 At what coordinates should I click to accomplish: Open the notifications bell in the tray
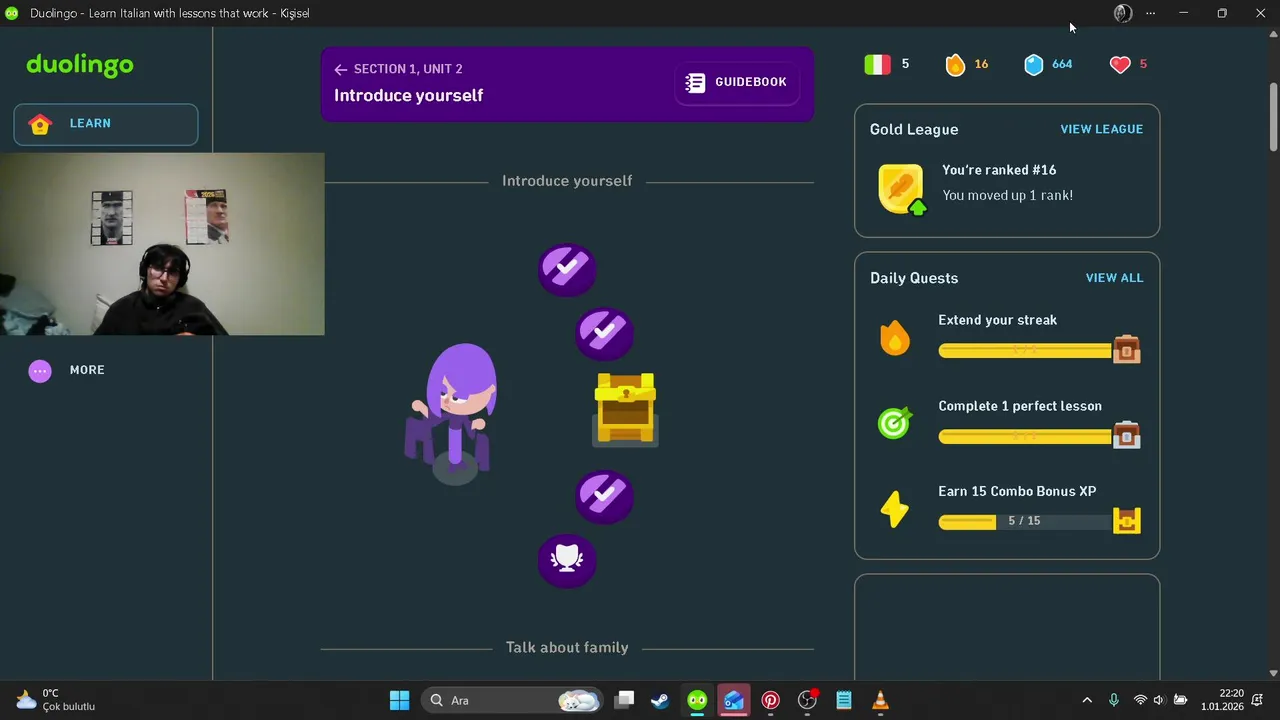1257,700
